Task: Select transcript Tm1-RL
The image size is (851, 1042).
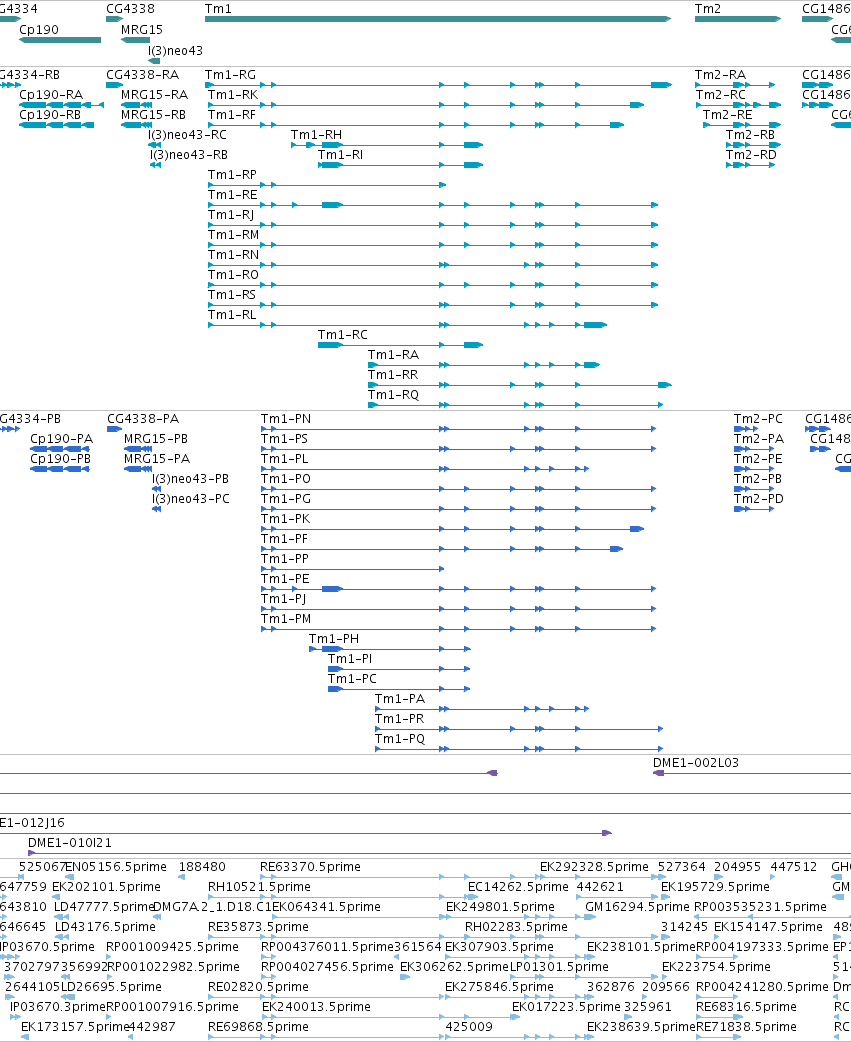Action: [407, 324]
